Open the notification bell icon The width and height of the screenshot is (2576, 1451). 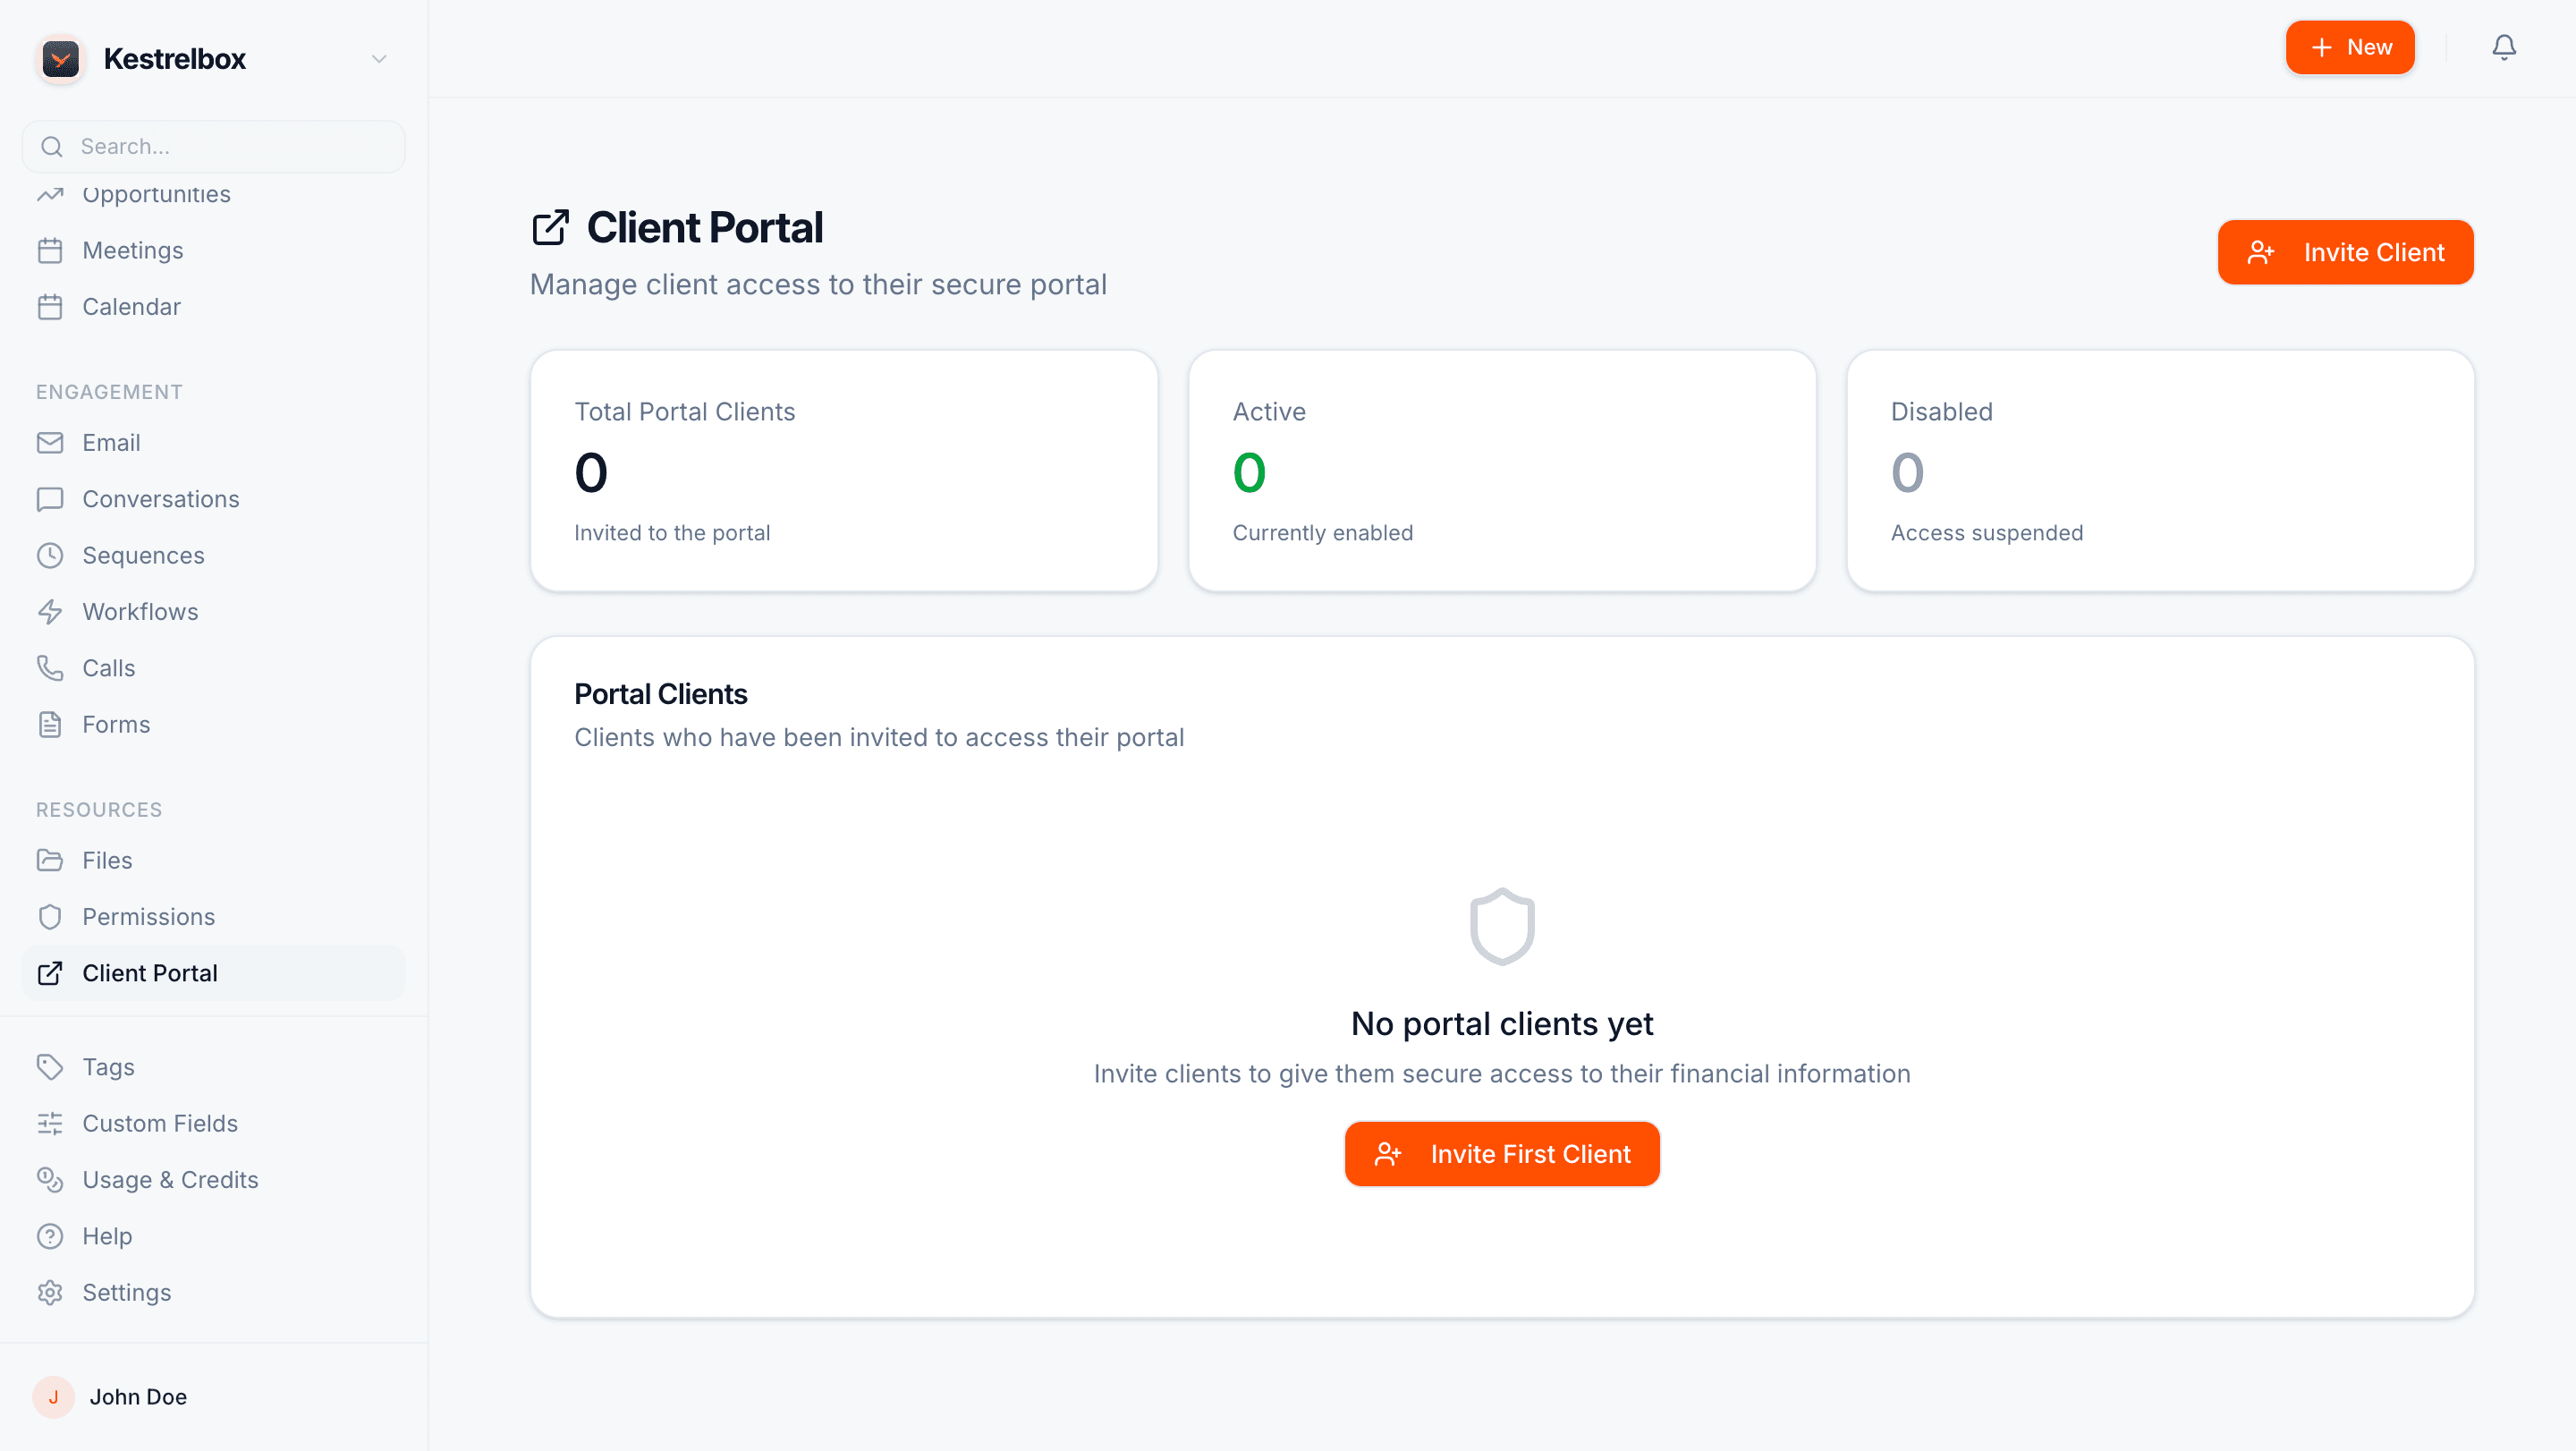pyautogui.click(x=2504, y=47)
